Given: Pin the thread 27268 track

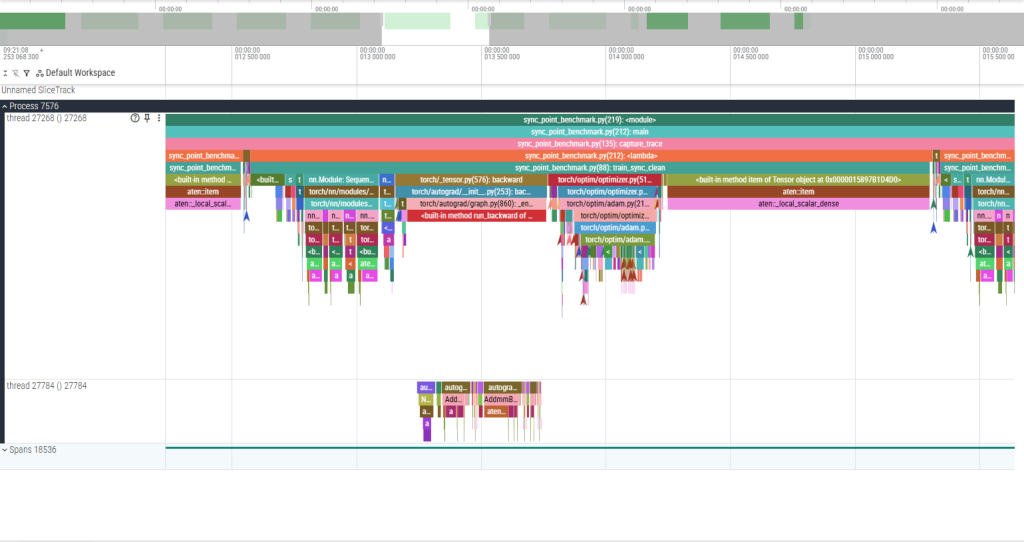Looking at the screenshot, I should 147,118.
